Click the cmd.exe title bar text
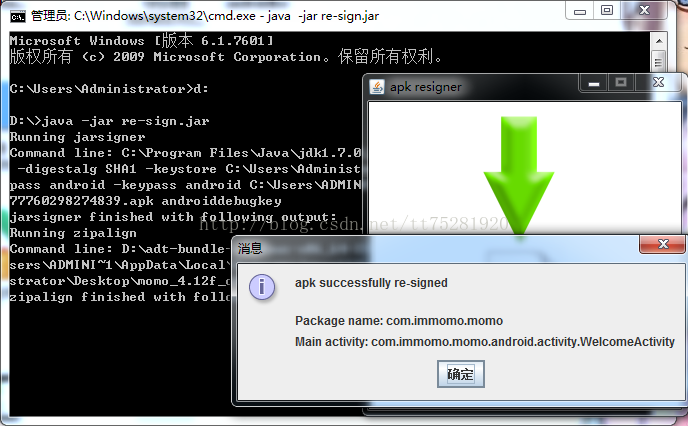The height and width of the screenshot is (426, 688). (204, 16)
